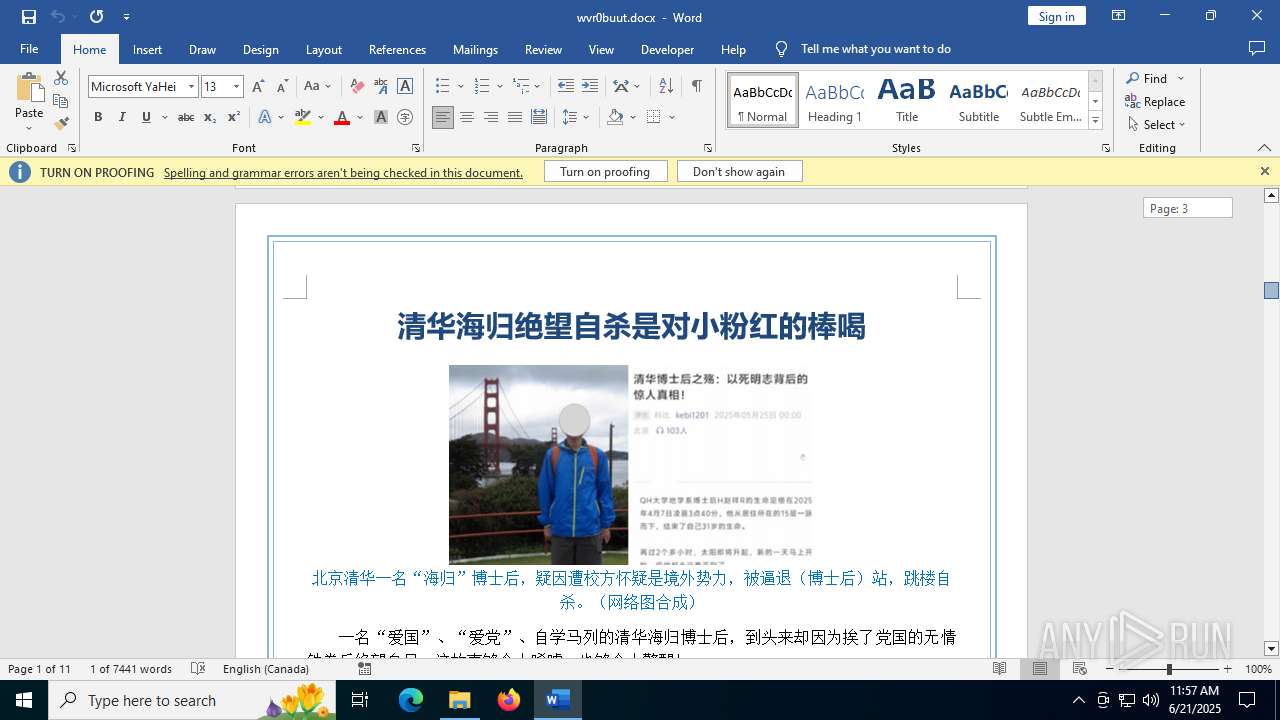Screen dimensions: 1280x720
Task: Adjust the zoom slider handle
Action: click(1169, 669)
